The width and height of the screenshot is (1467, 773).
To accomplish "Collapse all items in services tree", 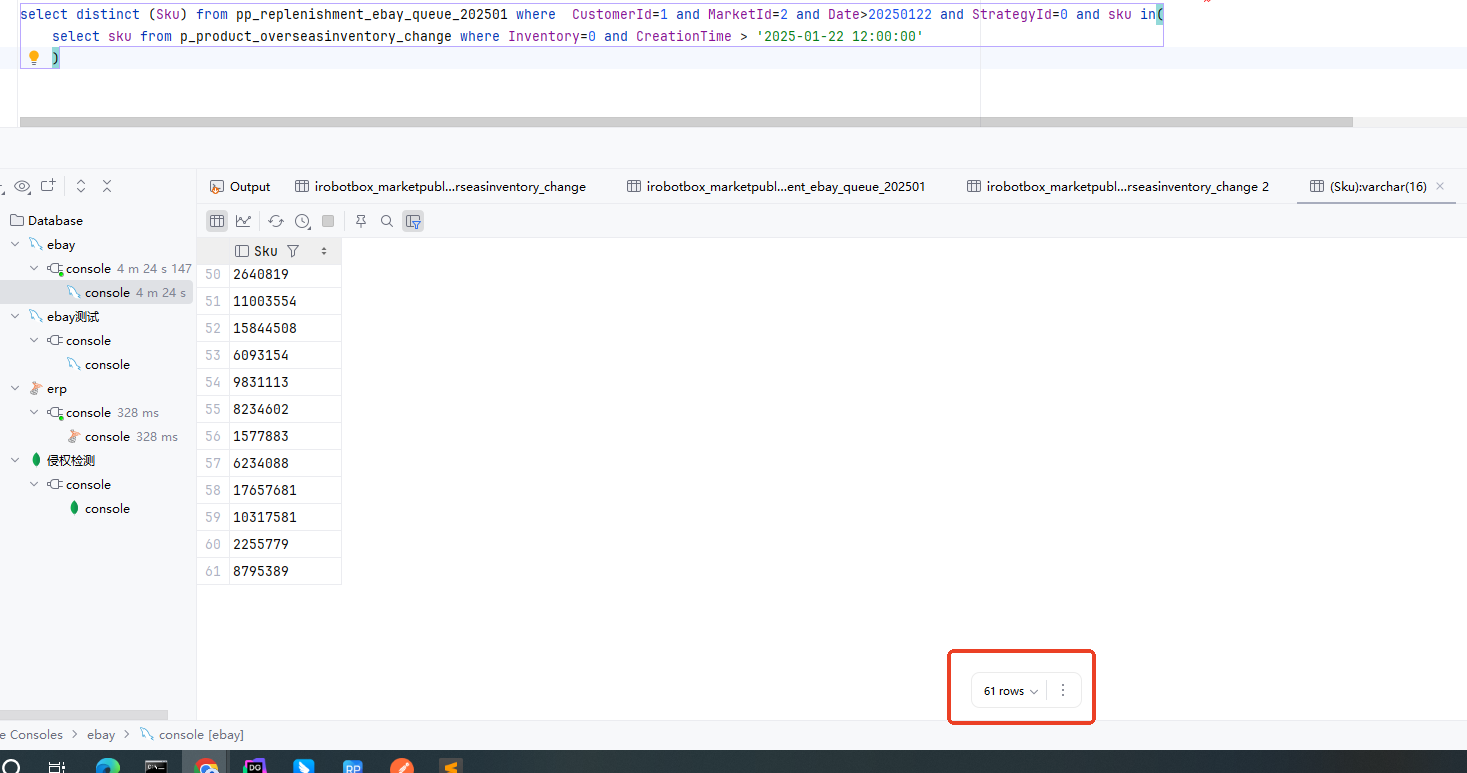I will (107, 186).
